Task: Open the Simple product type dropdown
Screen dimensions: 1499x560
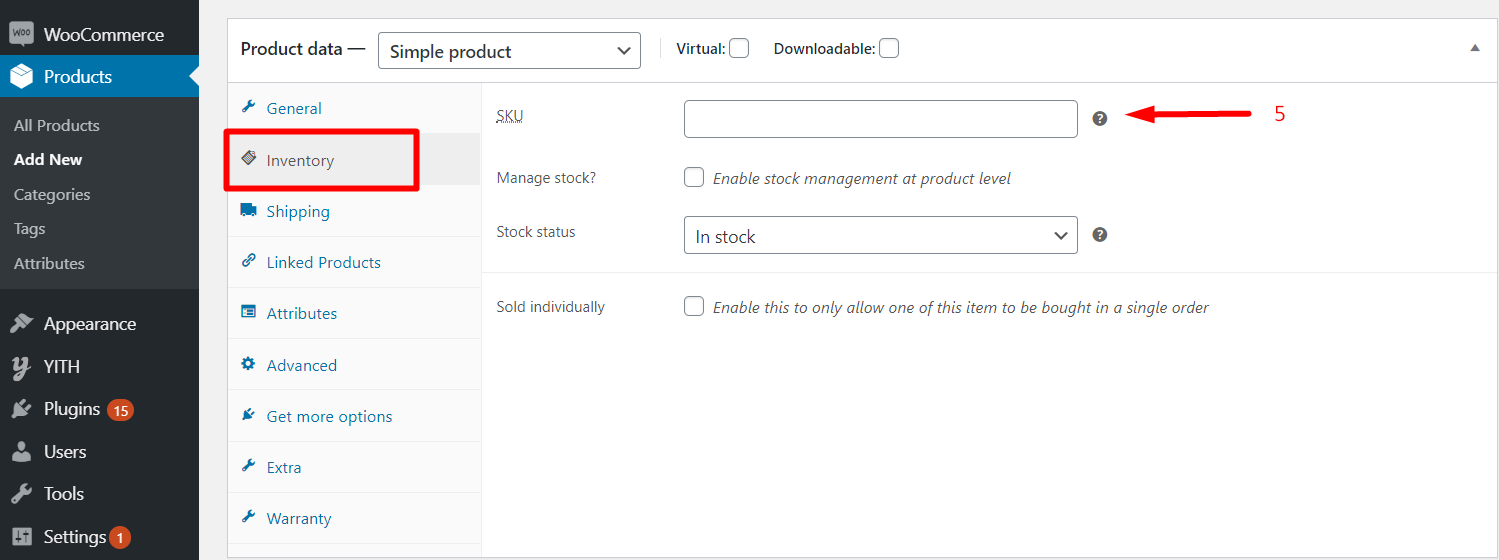Action: (509, 51)
